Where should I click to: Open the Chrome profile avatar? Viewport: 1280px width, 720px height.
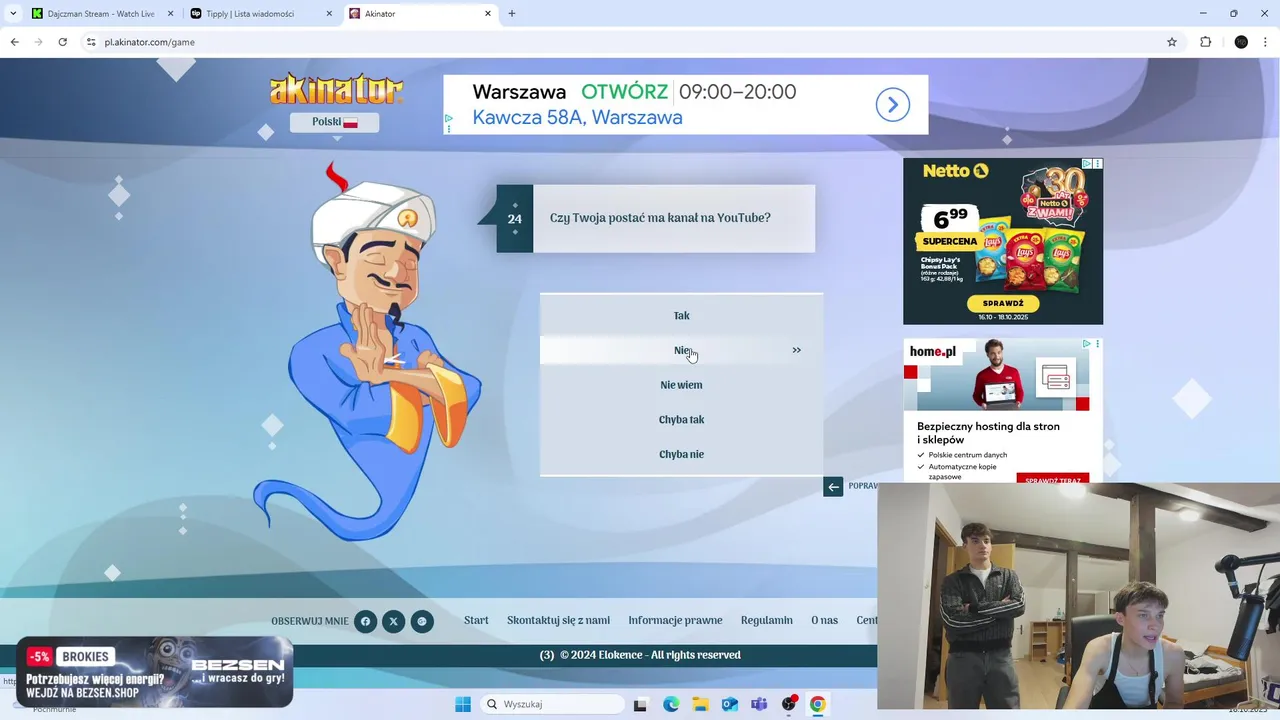pyautogui.click(x=1241, y=42)
